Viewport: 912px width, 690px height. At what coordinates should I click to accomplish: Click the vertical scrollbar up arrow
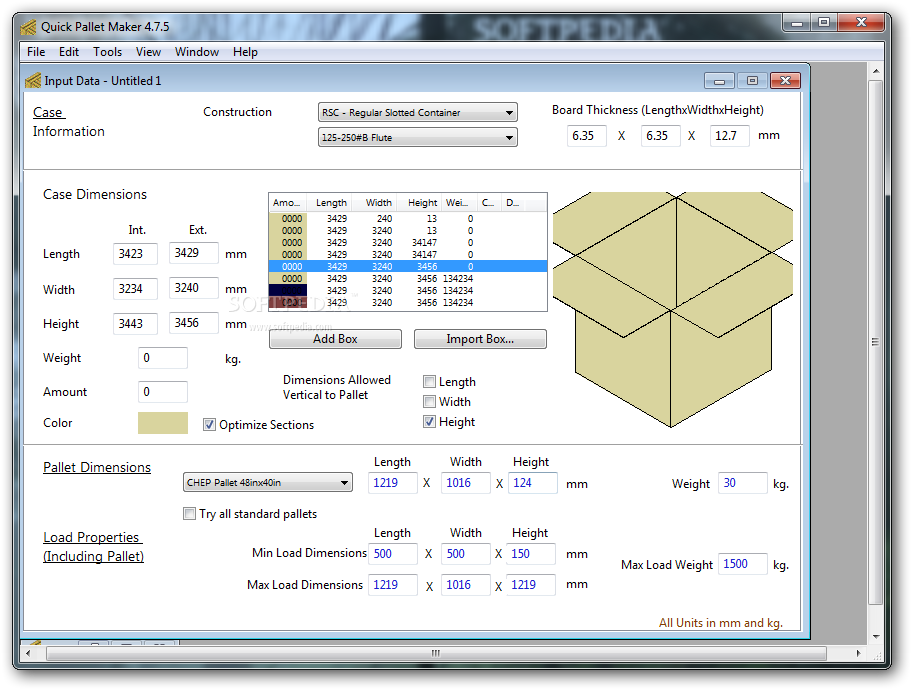pos(876,71)
